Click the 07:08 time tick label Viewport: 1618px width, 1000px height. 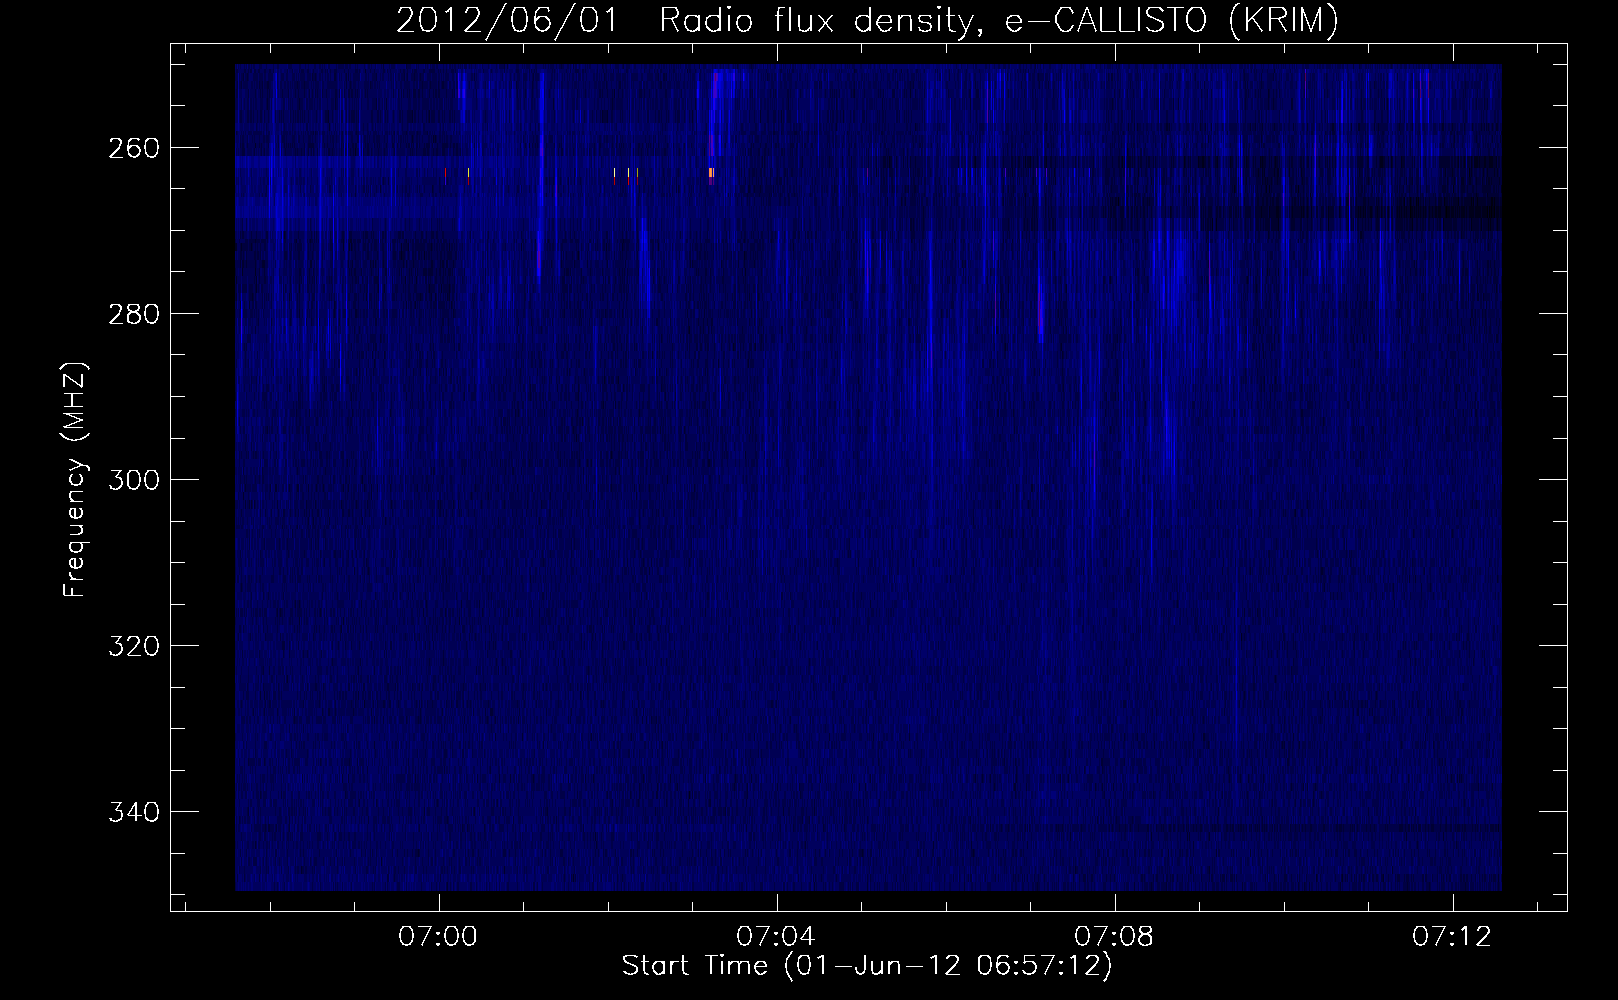(1114, 937)
